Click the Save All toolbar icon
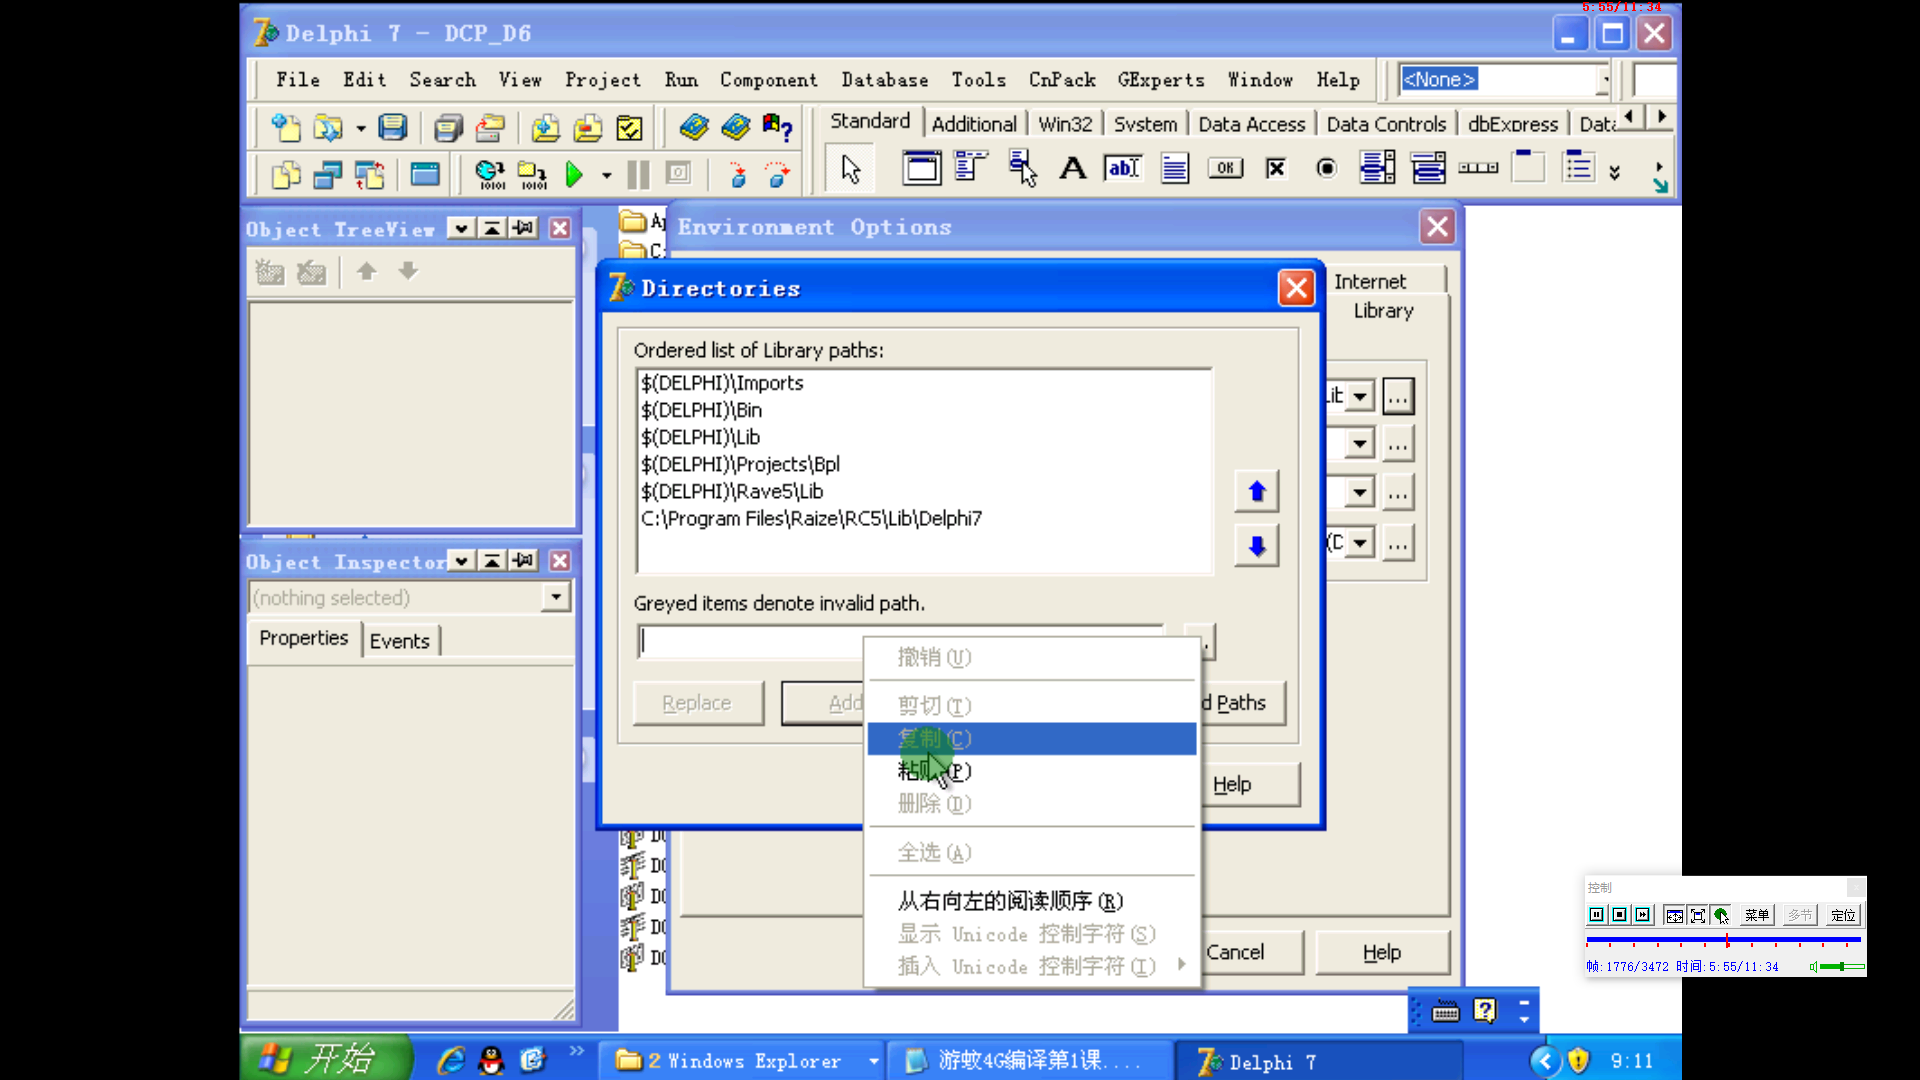The height and width of the screenshot is (1080, 1920). [448, 128]
